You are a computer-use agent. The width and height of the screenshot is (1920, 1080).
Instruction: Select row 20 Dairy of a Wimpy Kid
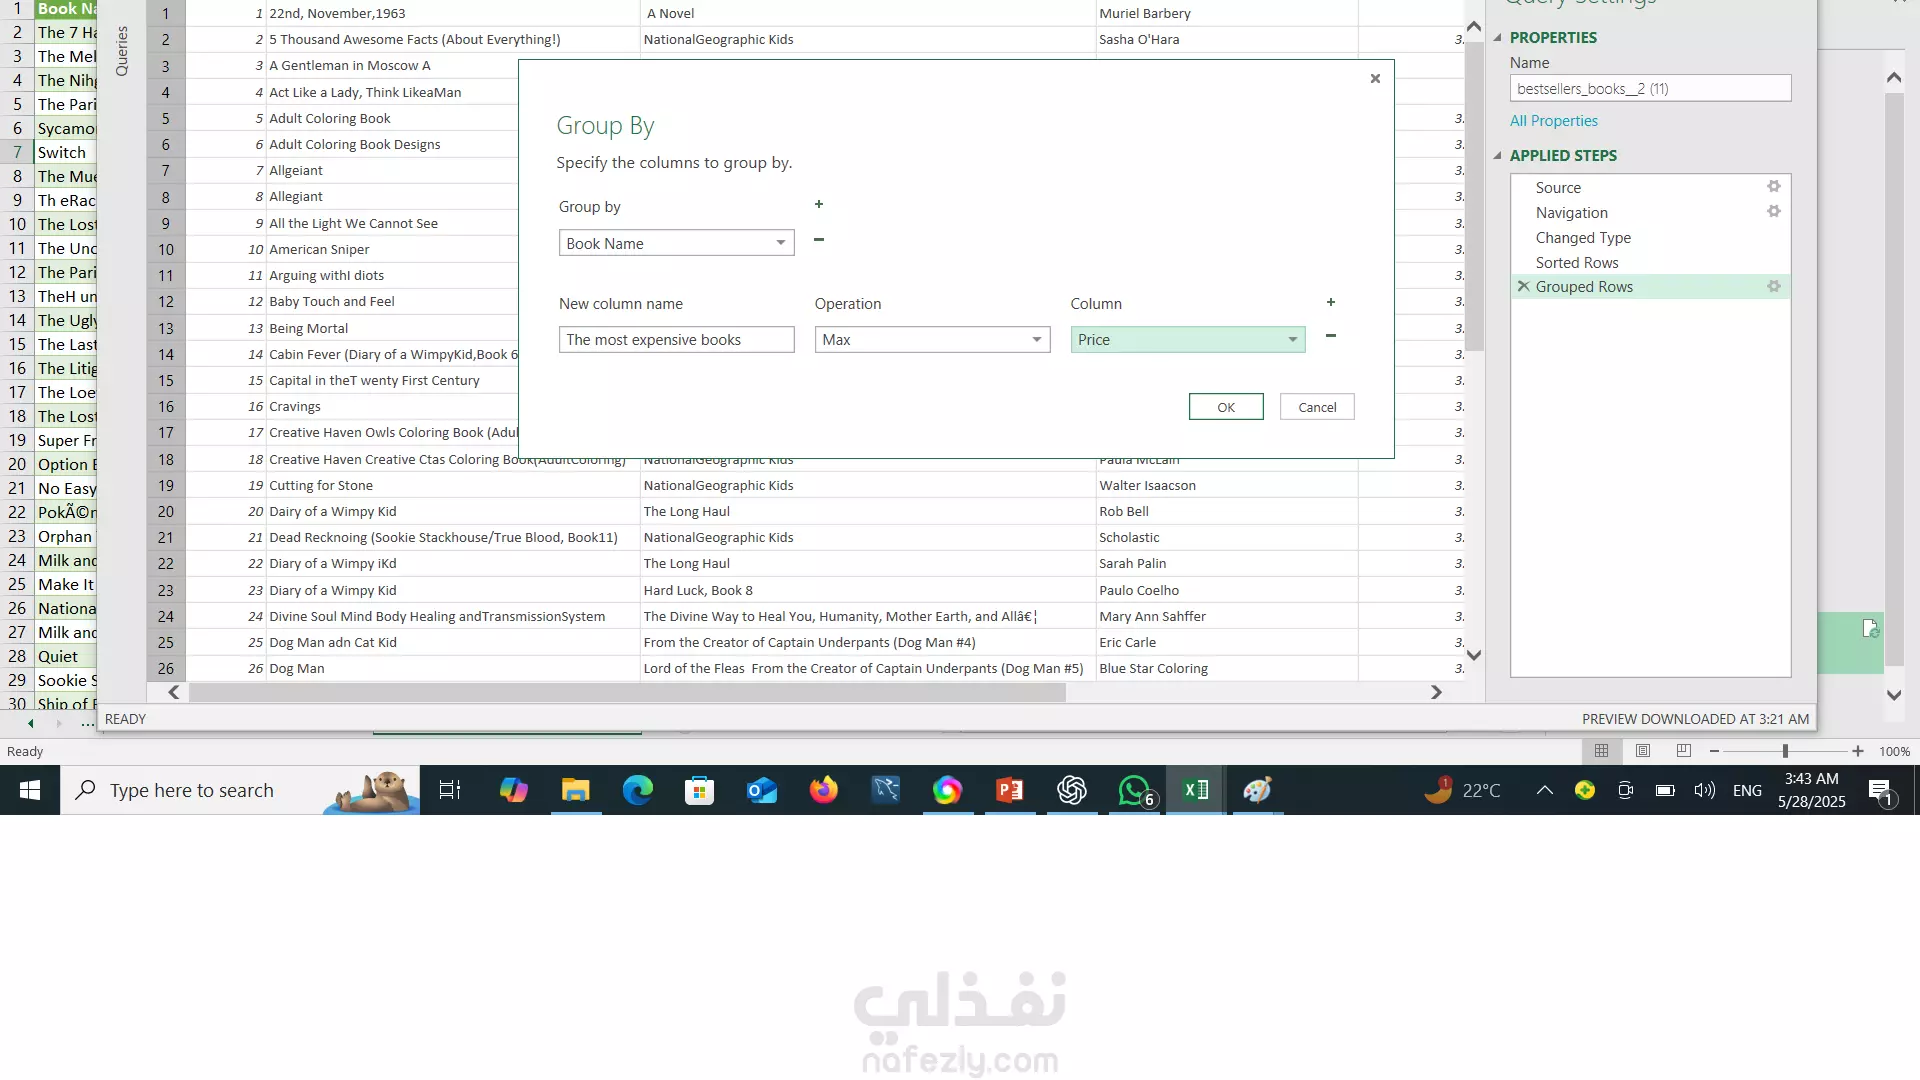165,512
